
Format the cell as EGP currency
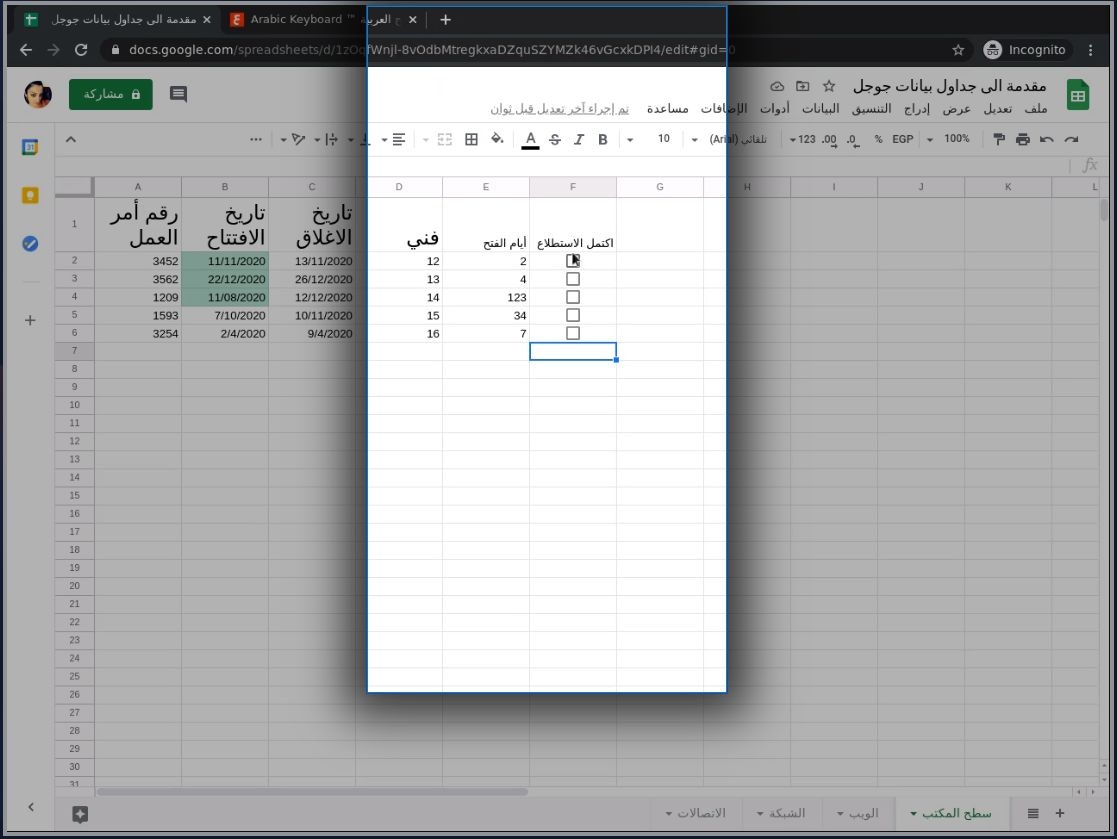[x=903, y=139]
